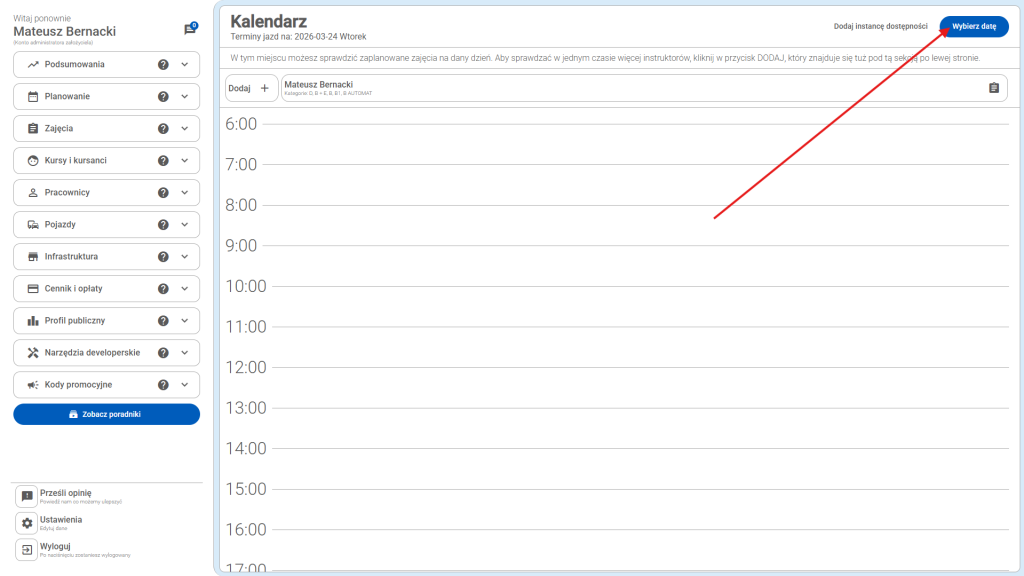
Task: Expand the Pracownicy section chevron
Action: (185, 193)
